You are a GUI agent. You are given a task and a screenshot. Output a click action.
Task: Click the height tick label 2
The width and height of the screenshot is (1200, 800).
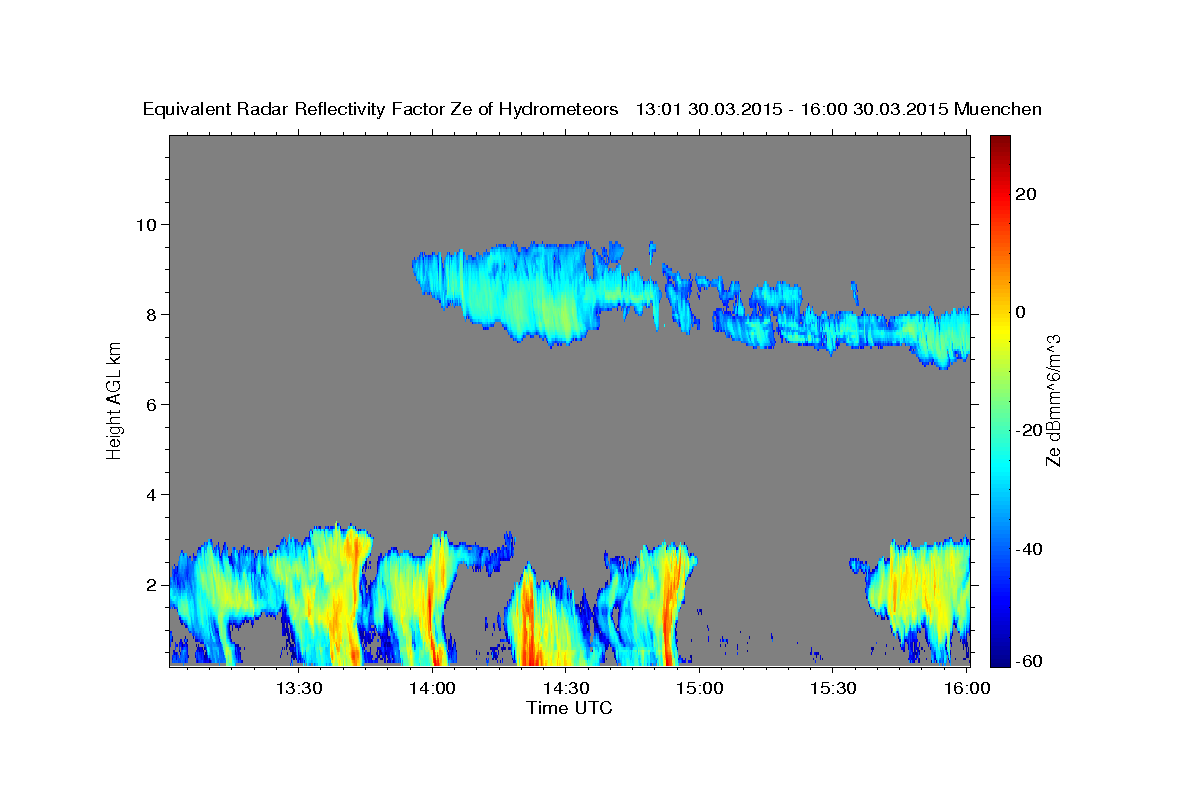tap(151, 585)
